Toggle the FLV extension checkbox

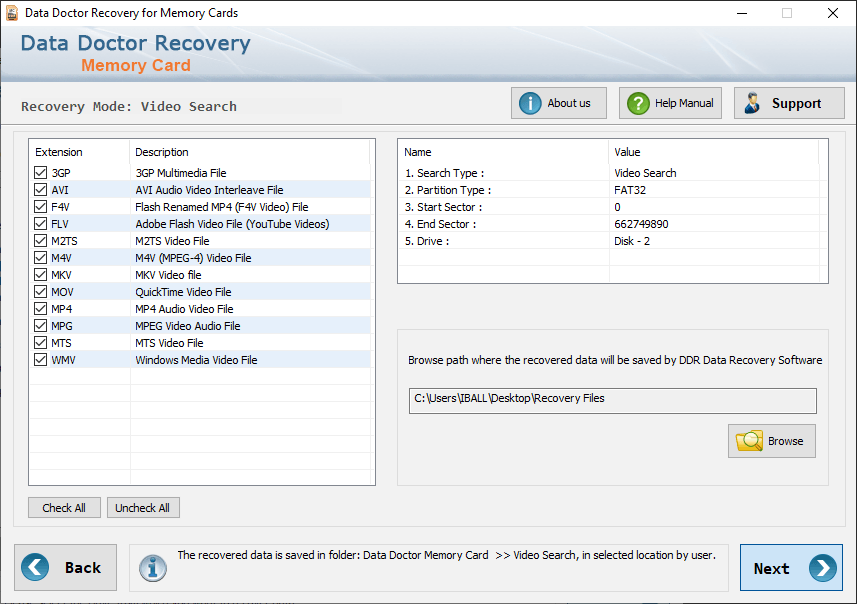tap(40, 224)
